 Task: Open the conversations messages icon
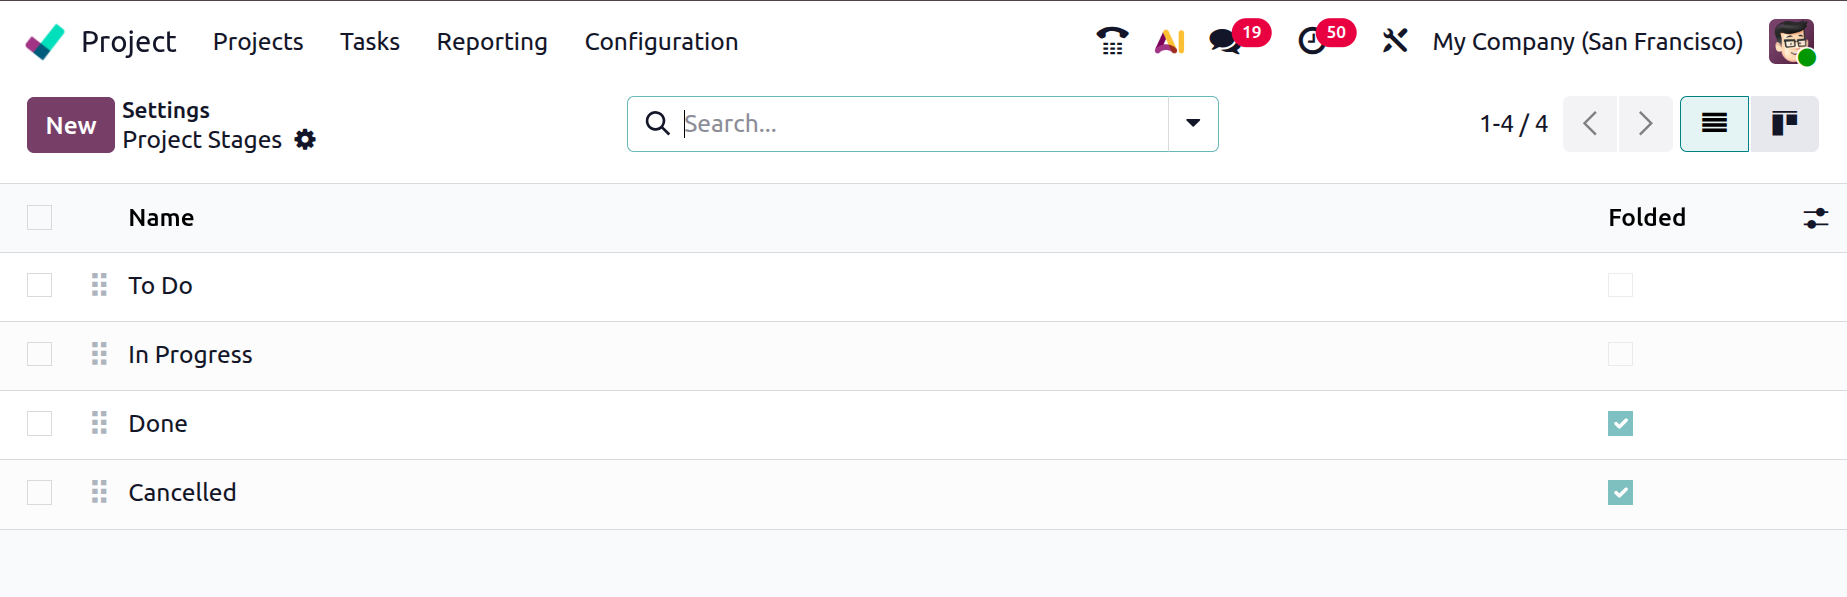[x=1225, y=41]
